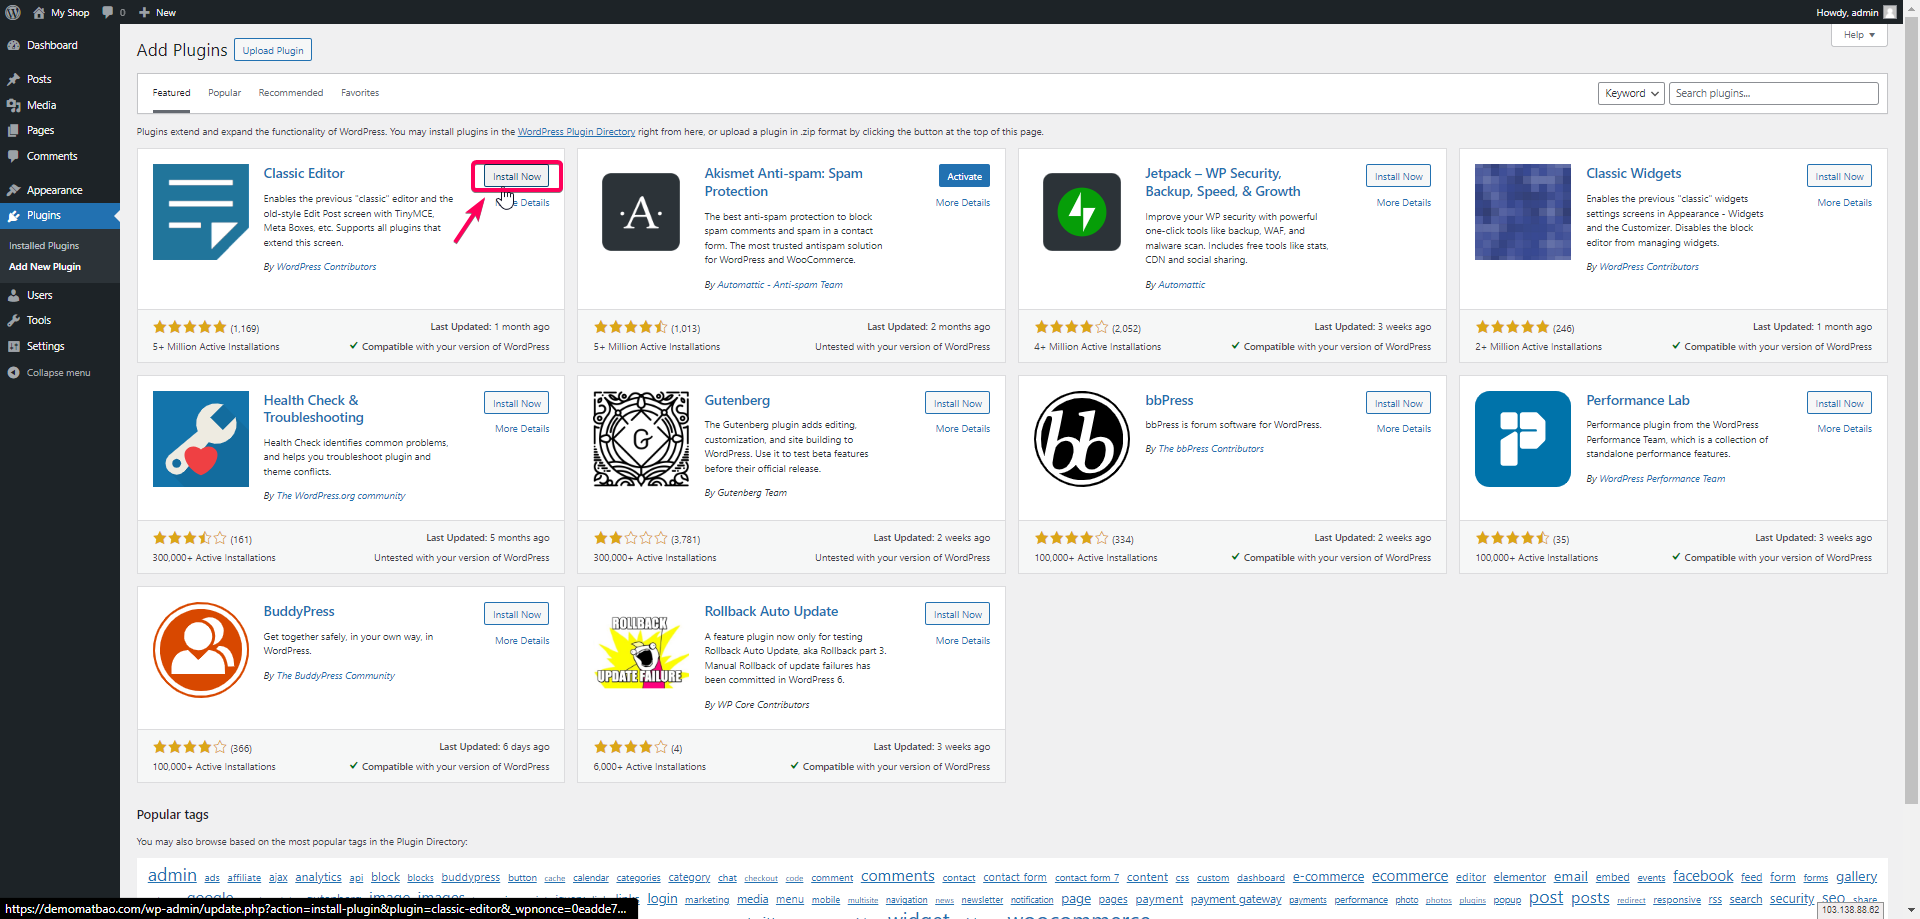
Task: Open More Details for BuddyPress
Action: point(522,641)
